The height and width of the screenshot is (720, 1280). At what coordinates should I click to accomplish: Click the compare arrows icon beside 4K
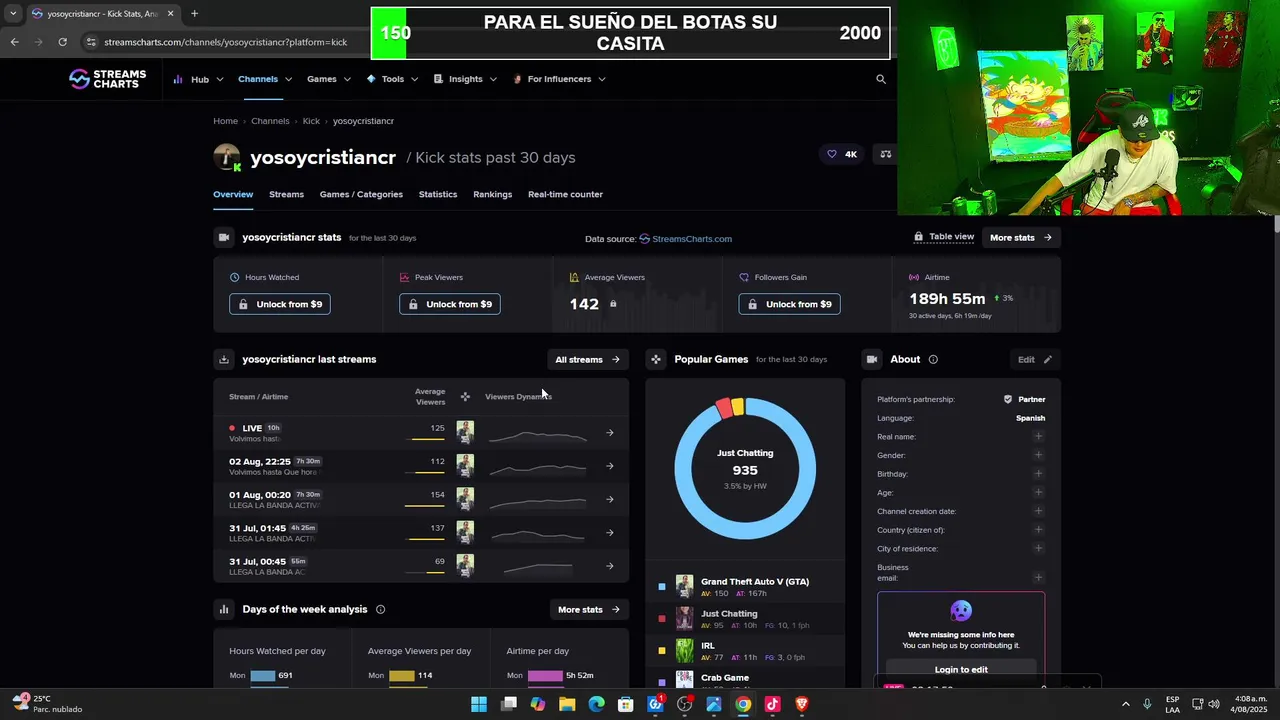(885, 154)
